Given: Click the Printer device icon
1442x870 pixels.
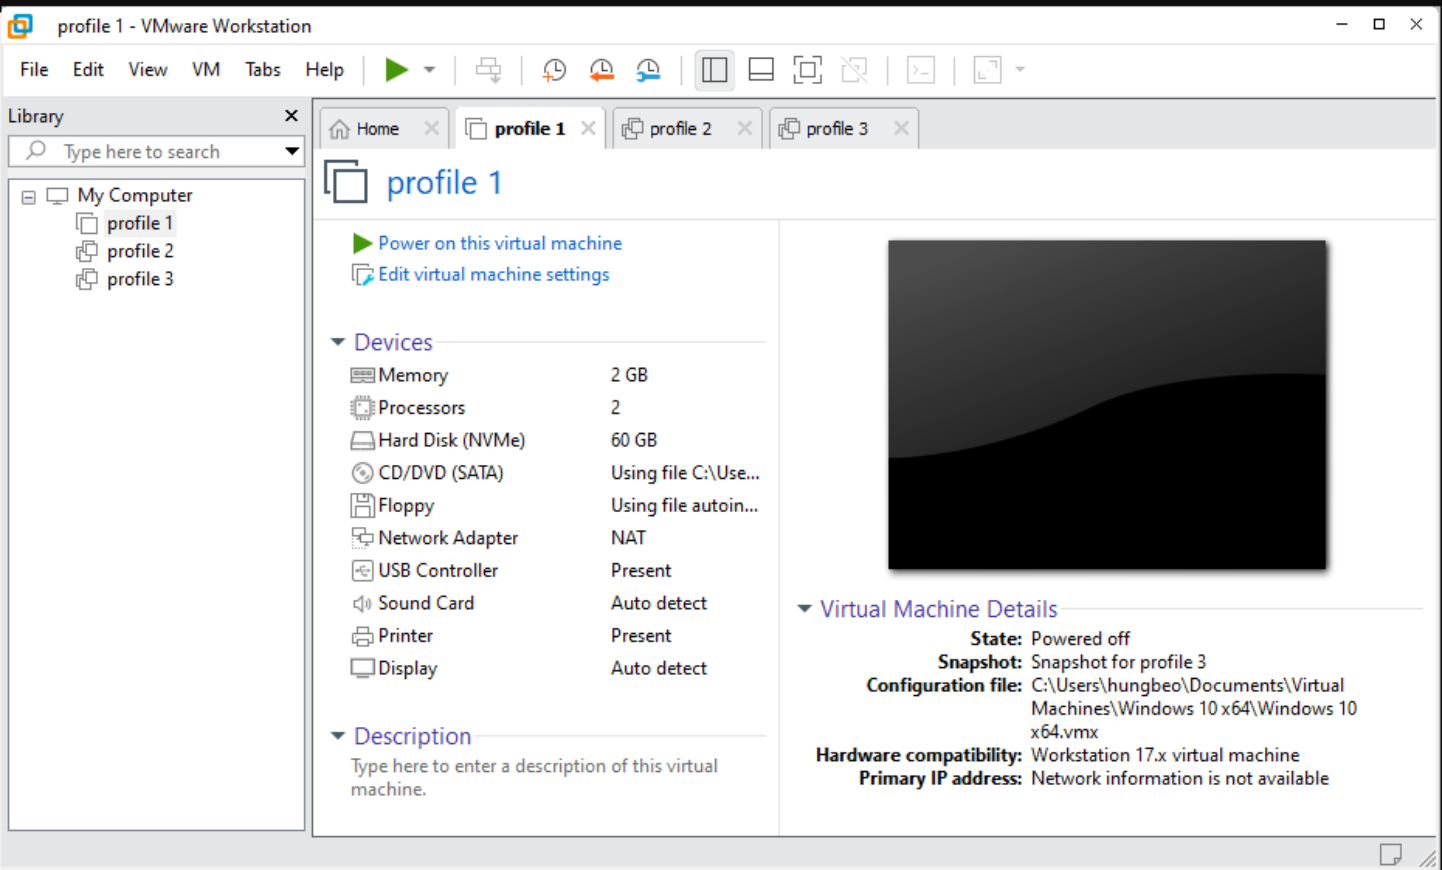Looking at the screenshot, I should pyautogui.click(x=362, y=636).
